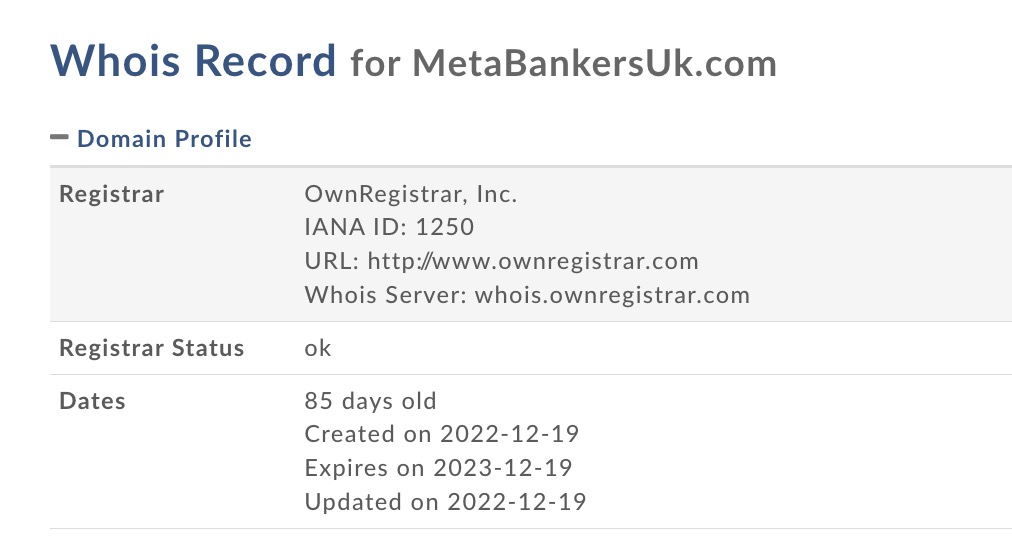Image resolution: width=1012 pixels, height=536 pixels.
Task: Click the OwnRegistrar, Inc. registrar name
Action: [410, 194]
